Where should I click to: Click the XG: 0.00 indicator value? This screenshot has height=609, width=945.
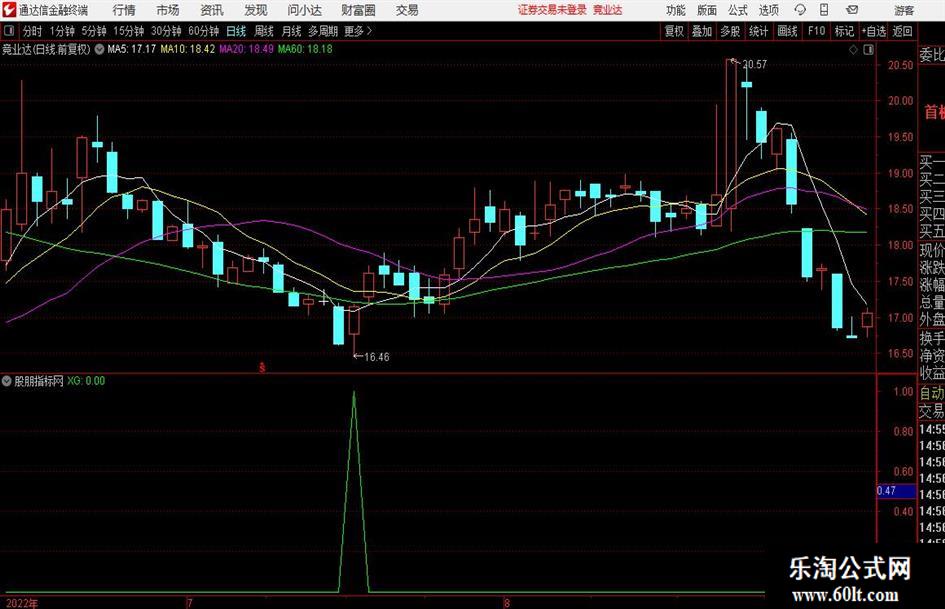click(x=86, y=381)
